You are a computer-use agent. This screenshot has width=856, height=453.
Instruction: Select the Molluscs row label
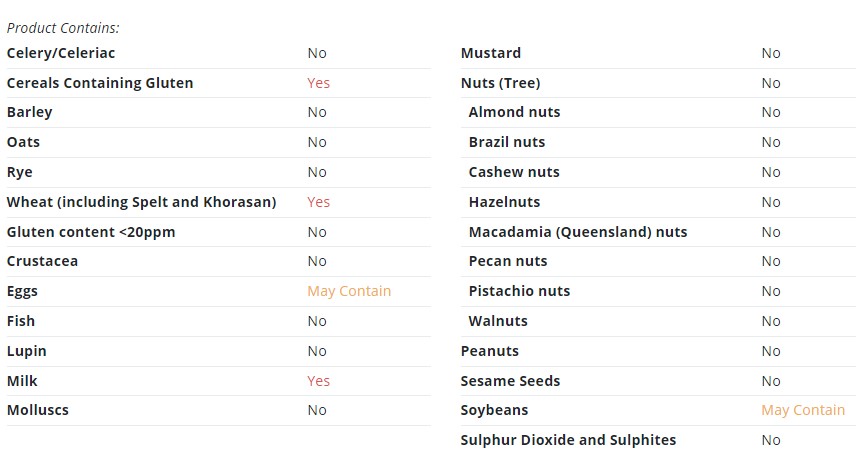point(38,410)
